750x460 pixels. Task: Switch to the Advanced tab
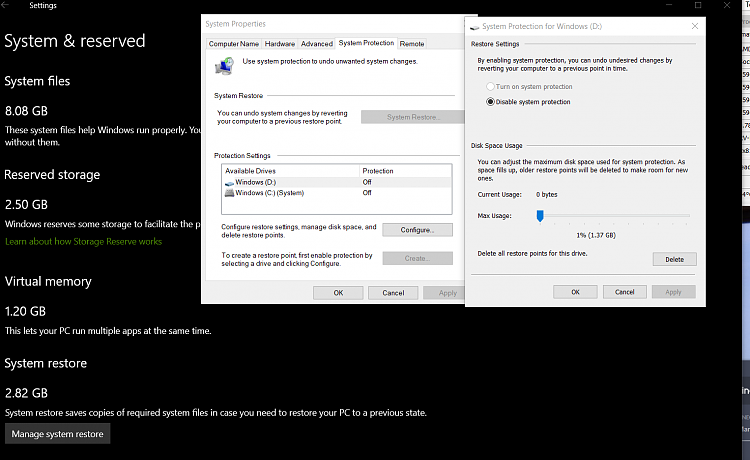pyautogui.click(x=317, y=44)
